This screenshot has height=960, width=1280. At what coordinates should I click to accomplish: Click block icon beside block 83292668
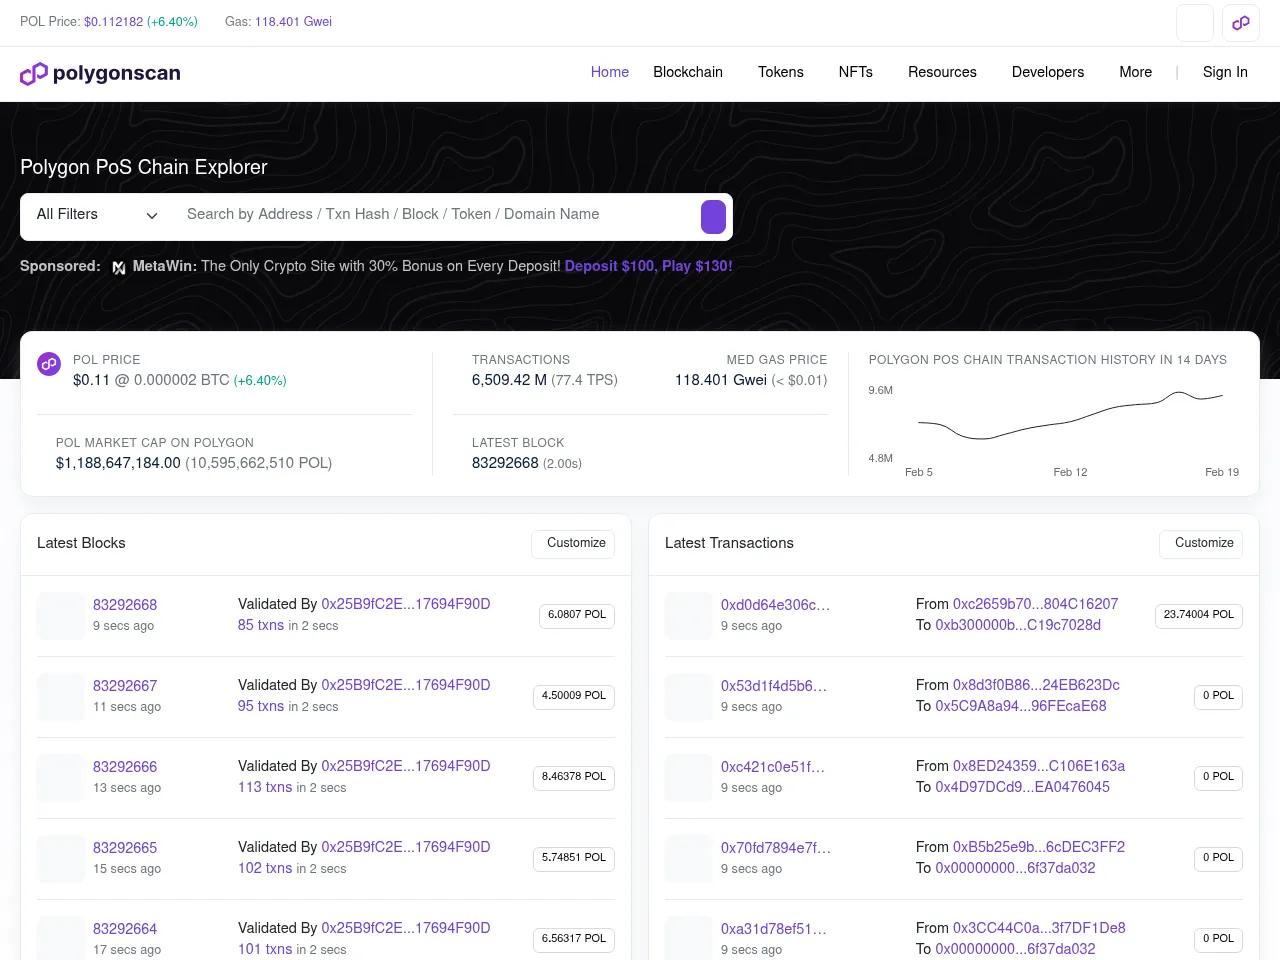coord(60,615)
